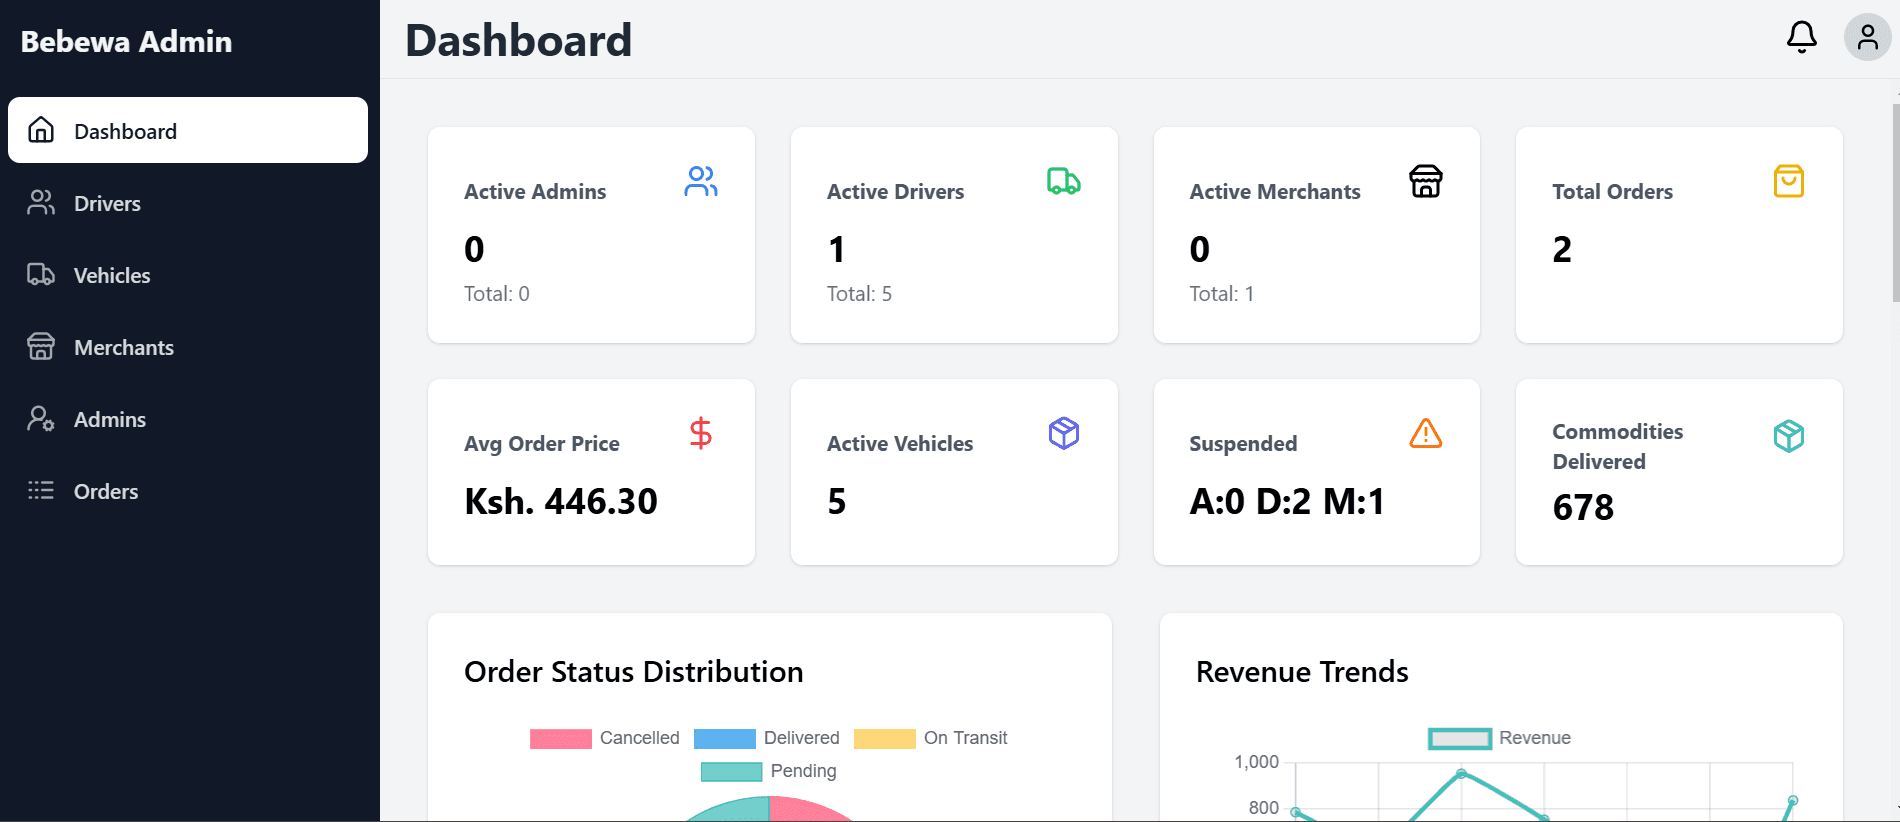Click the Suspended card label

(x=1243, y=443)
